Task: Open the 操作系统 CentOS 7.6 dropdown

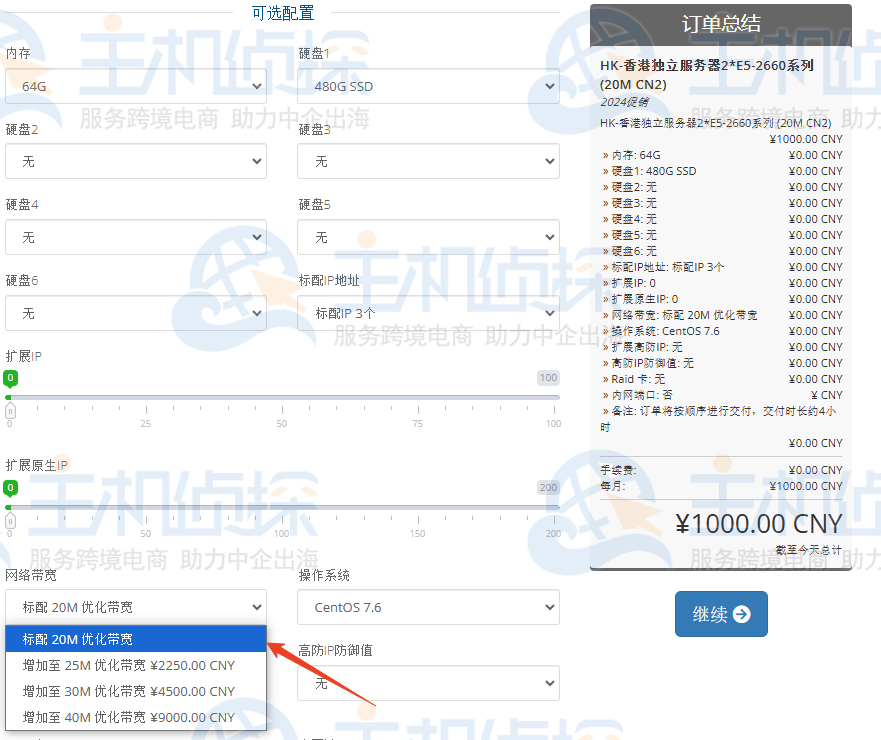Action: 428,607
